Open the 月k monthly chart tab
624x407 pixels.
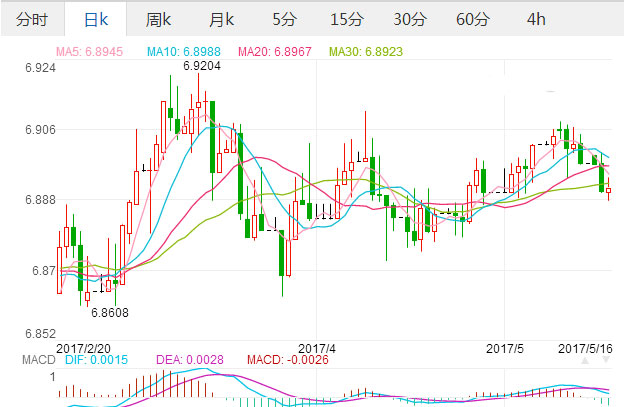[221, 19]
